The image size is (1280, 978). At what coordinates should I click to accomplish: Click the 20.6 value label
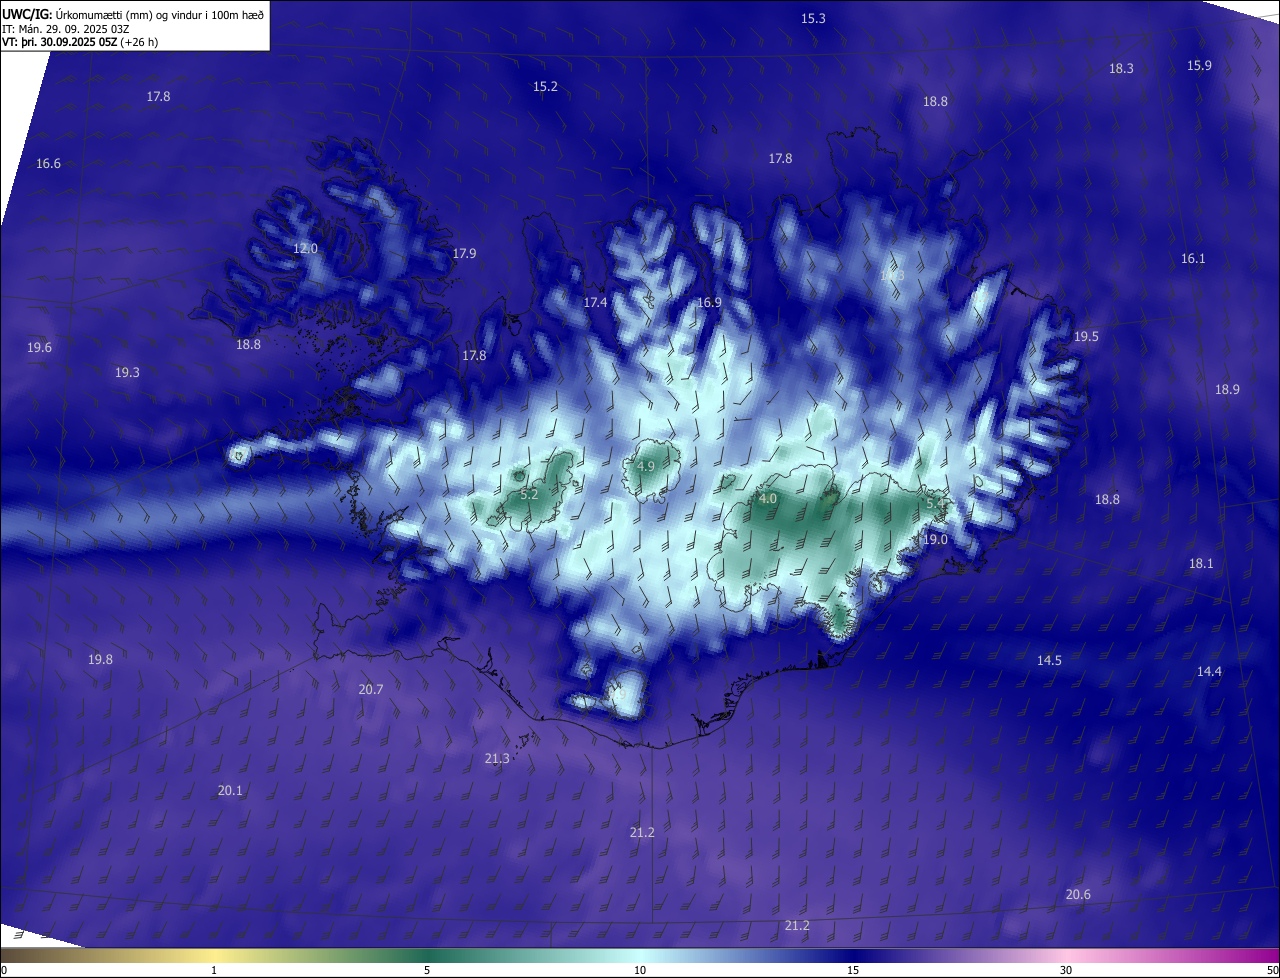tap(1078, 895)
